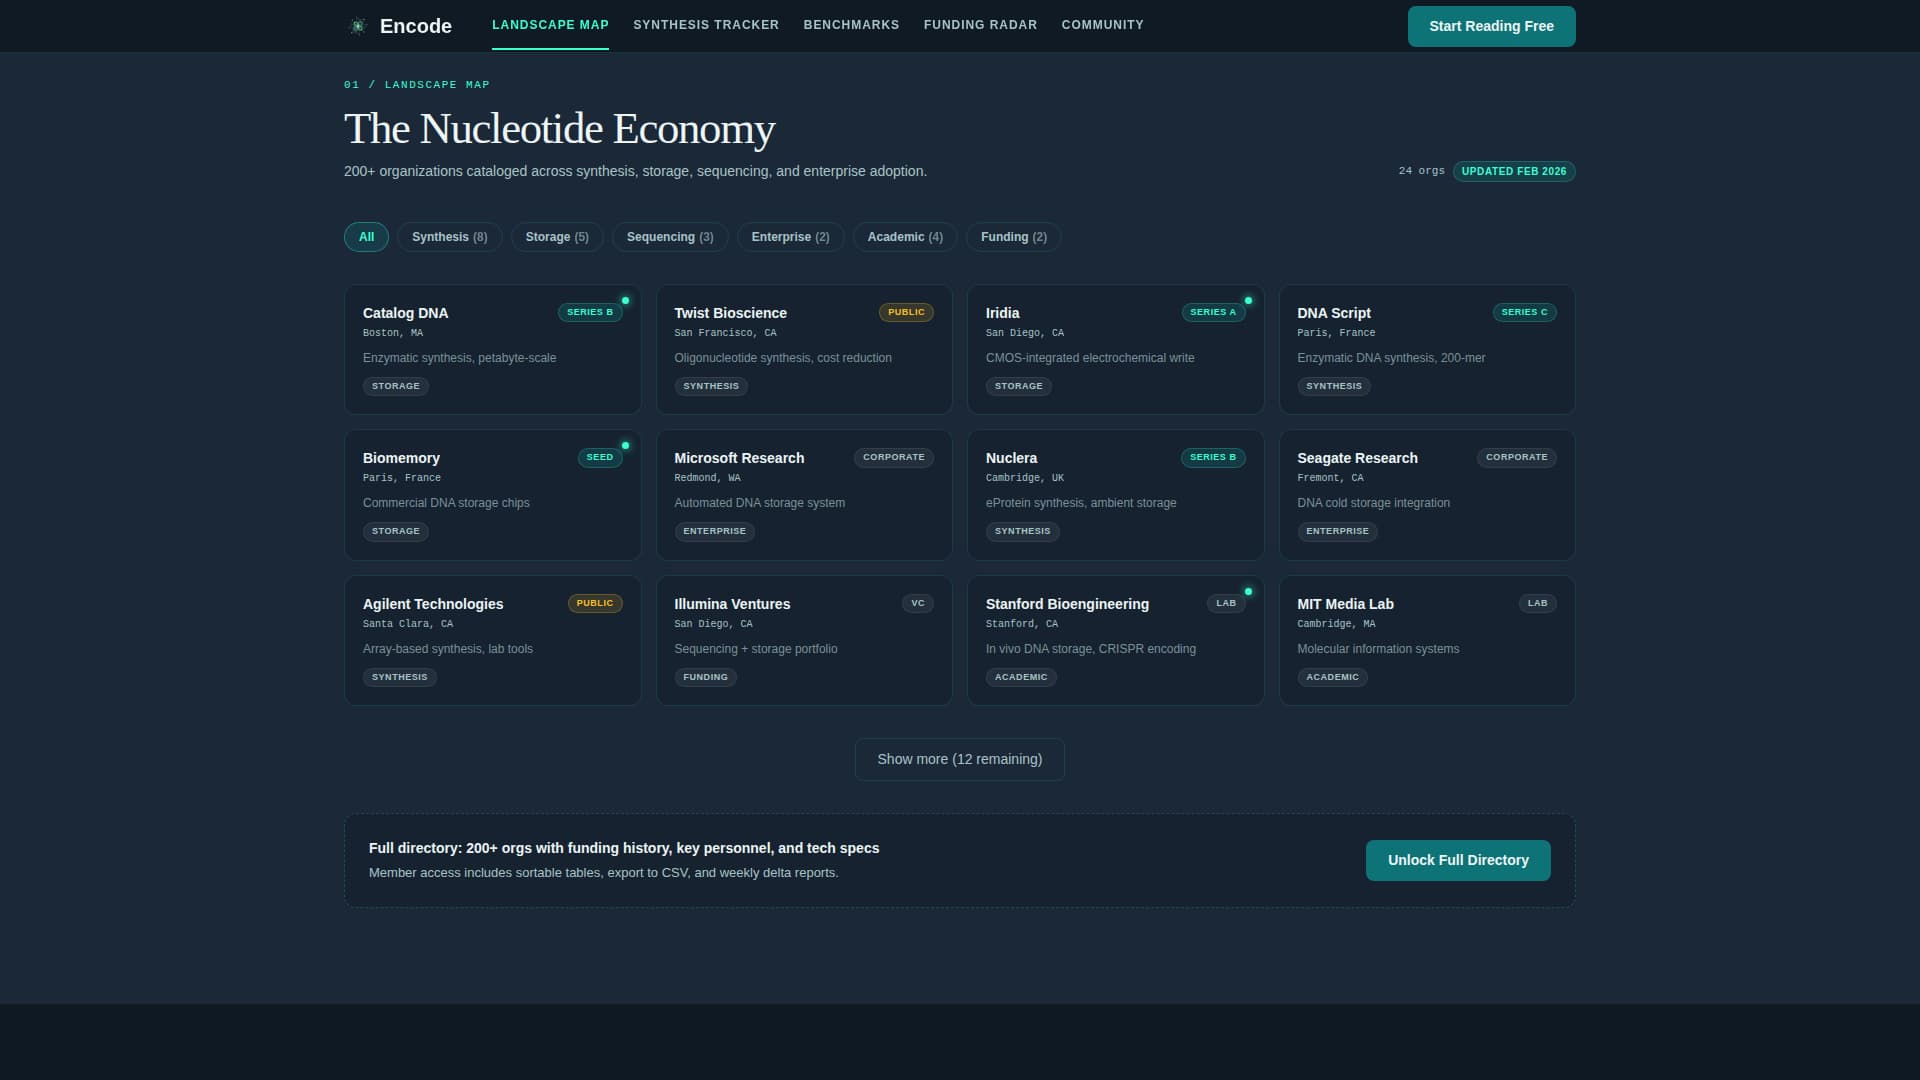This screenshot has width=1920, height=1080.
Task: Click Start Reading Free button
Action: (x=1491, y=26)
